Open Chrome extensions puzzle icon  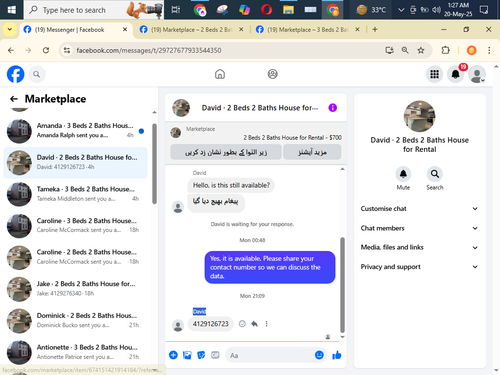tap(445, 50)
